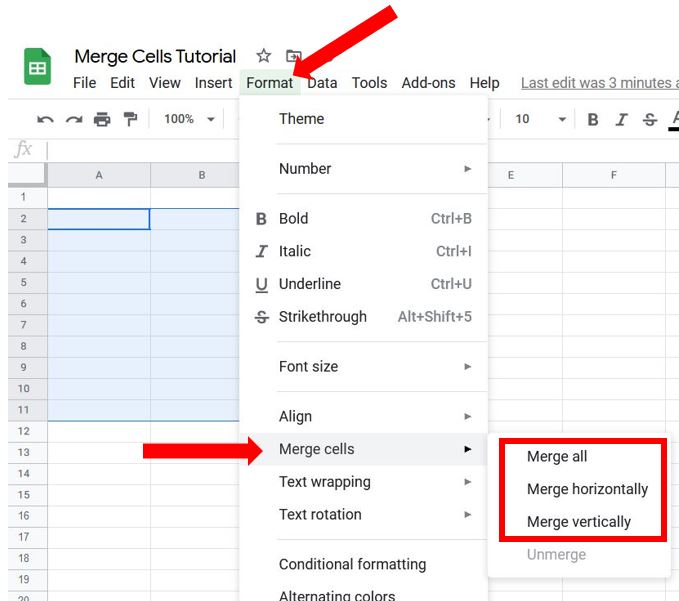Click the Print toolbar icon

coord(102,119)
